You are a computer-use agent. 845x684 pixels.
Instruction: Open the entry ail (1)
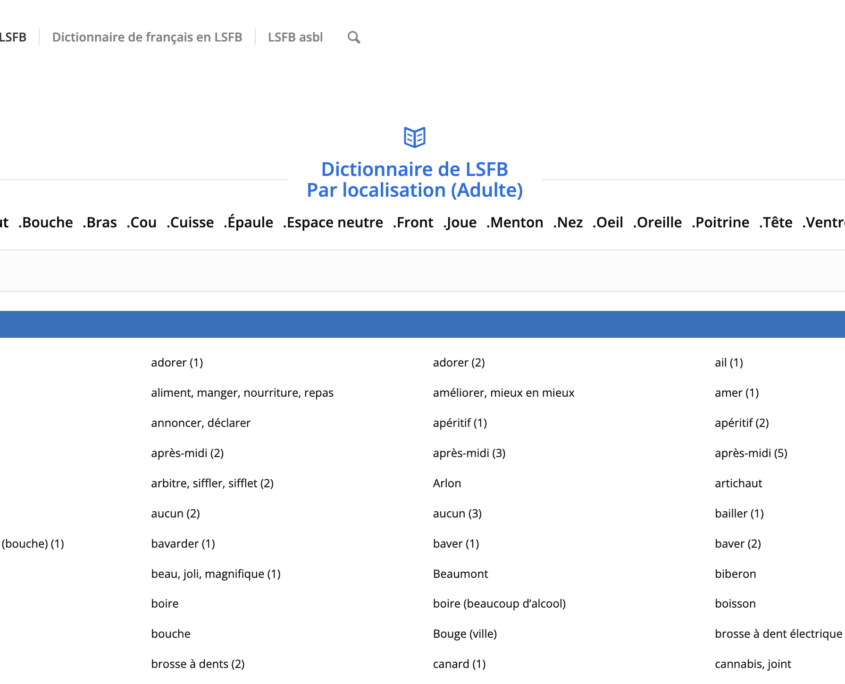(729, 362)
